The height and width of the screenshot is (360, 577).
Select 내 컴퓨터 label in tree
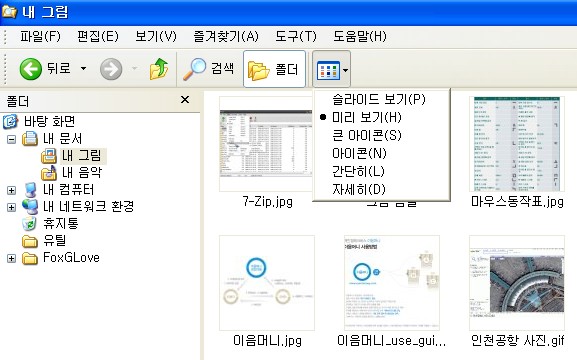[x=68, y=190]
